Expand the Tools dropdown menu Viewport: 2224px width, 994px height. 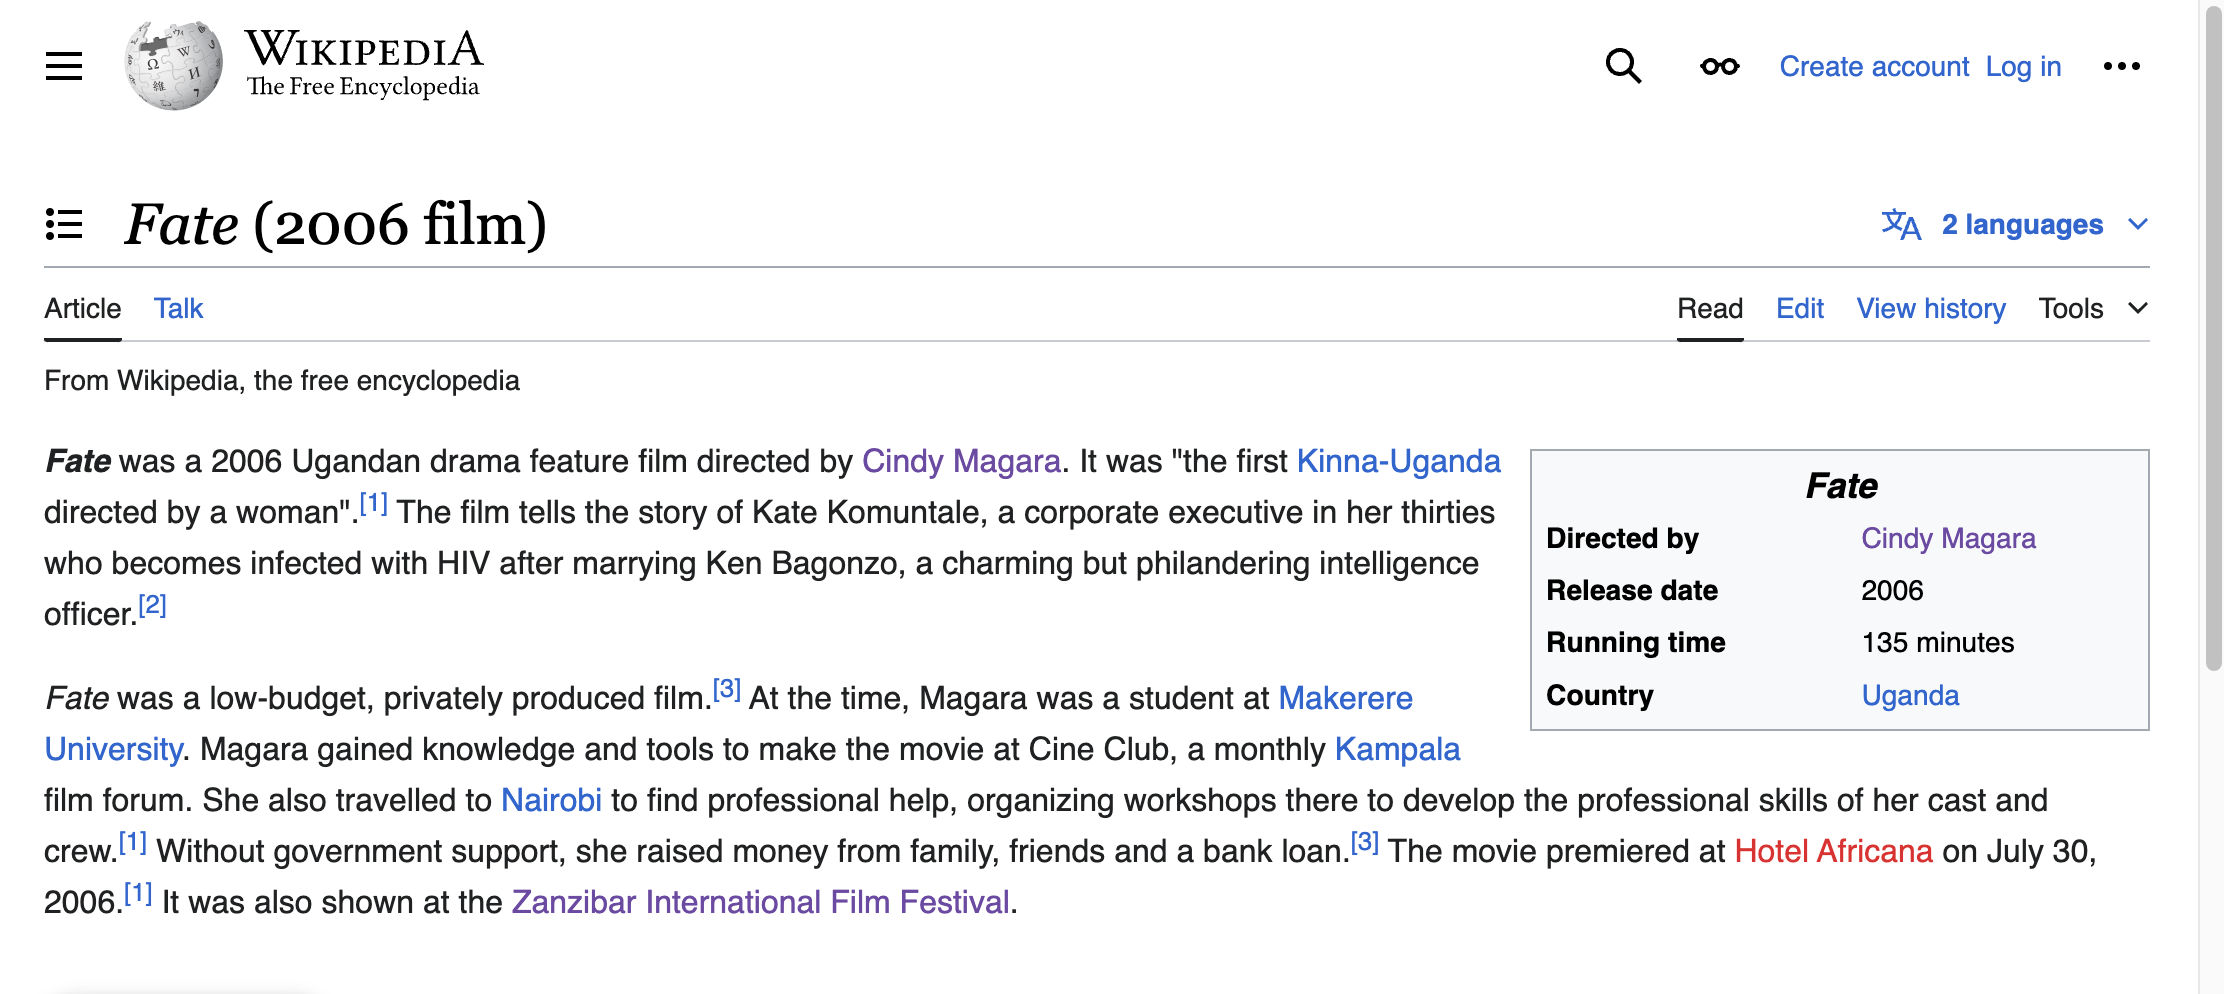tap(2093, 308)
